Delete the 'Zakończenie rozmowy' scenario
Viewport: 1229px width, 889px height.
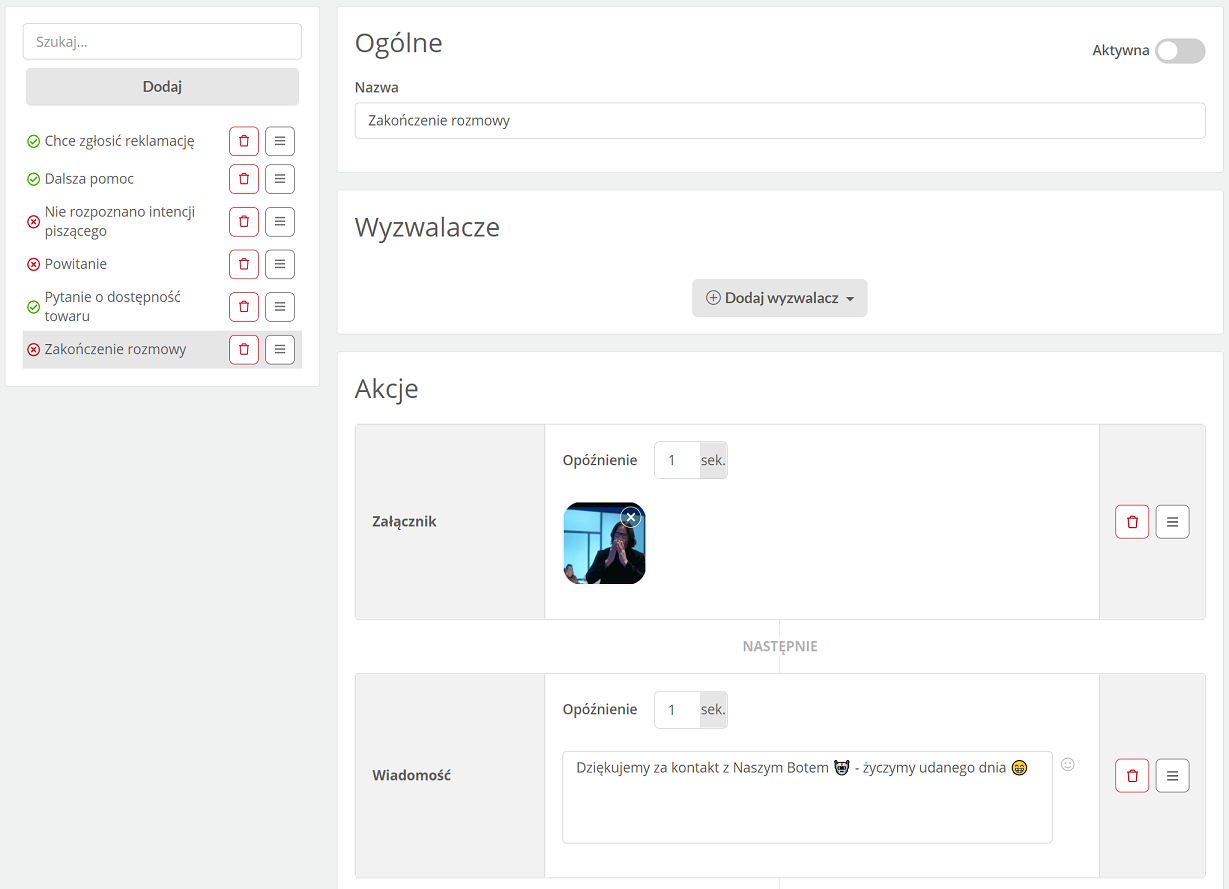coord(244,349)
